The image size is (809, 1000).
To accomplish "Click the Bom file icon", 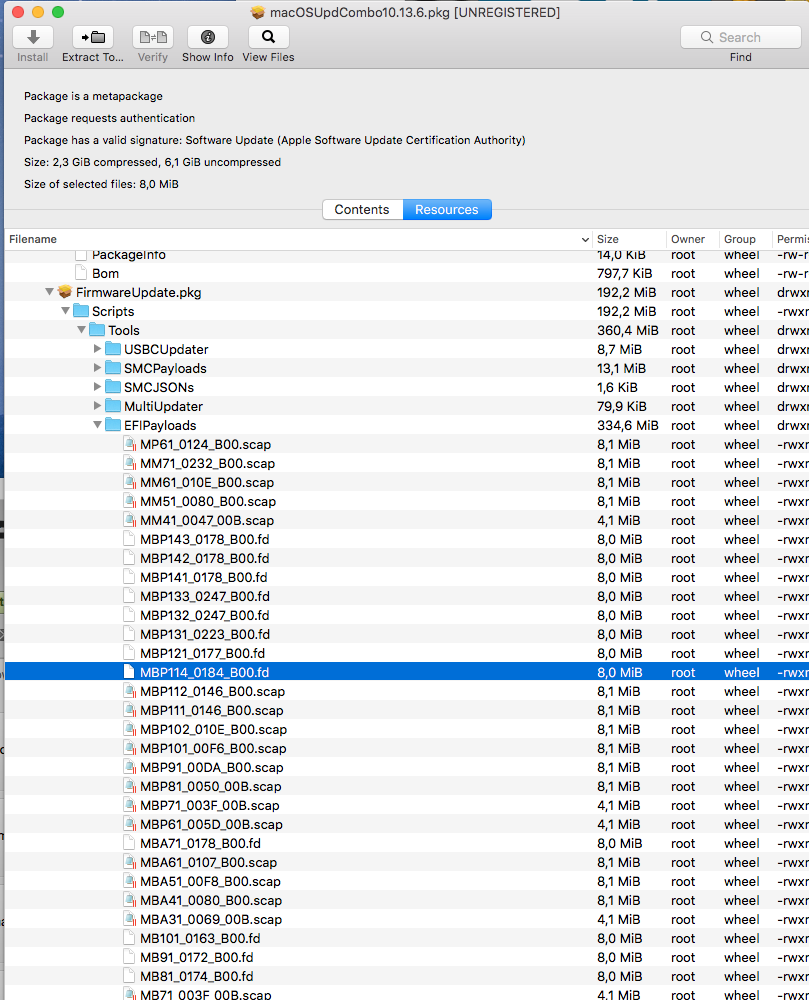I will [81, 273].
